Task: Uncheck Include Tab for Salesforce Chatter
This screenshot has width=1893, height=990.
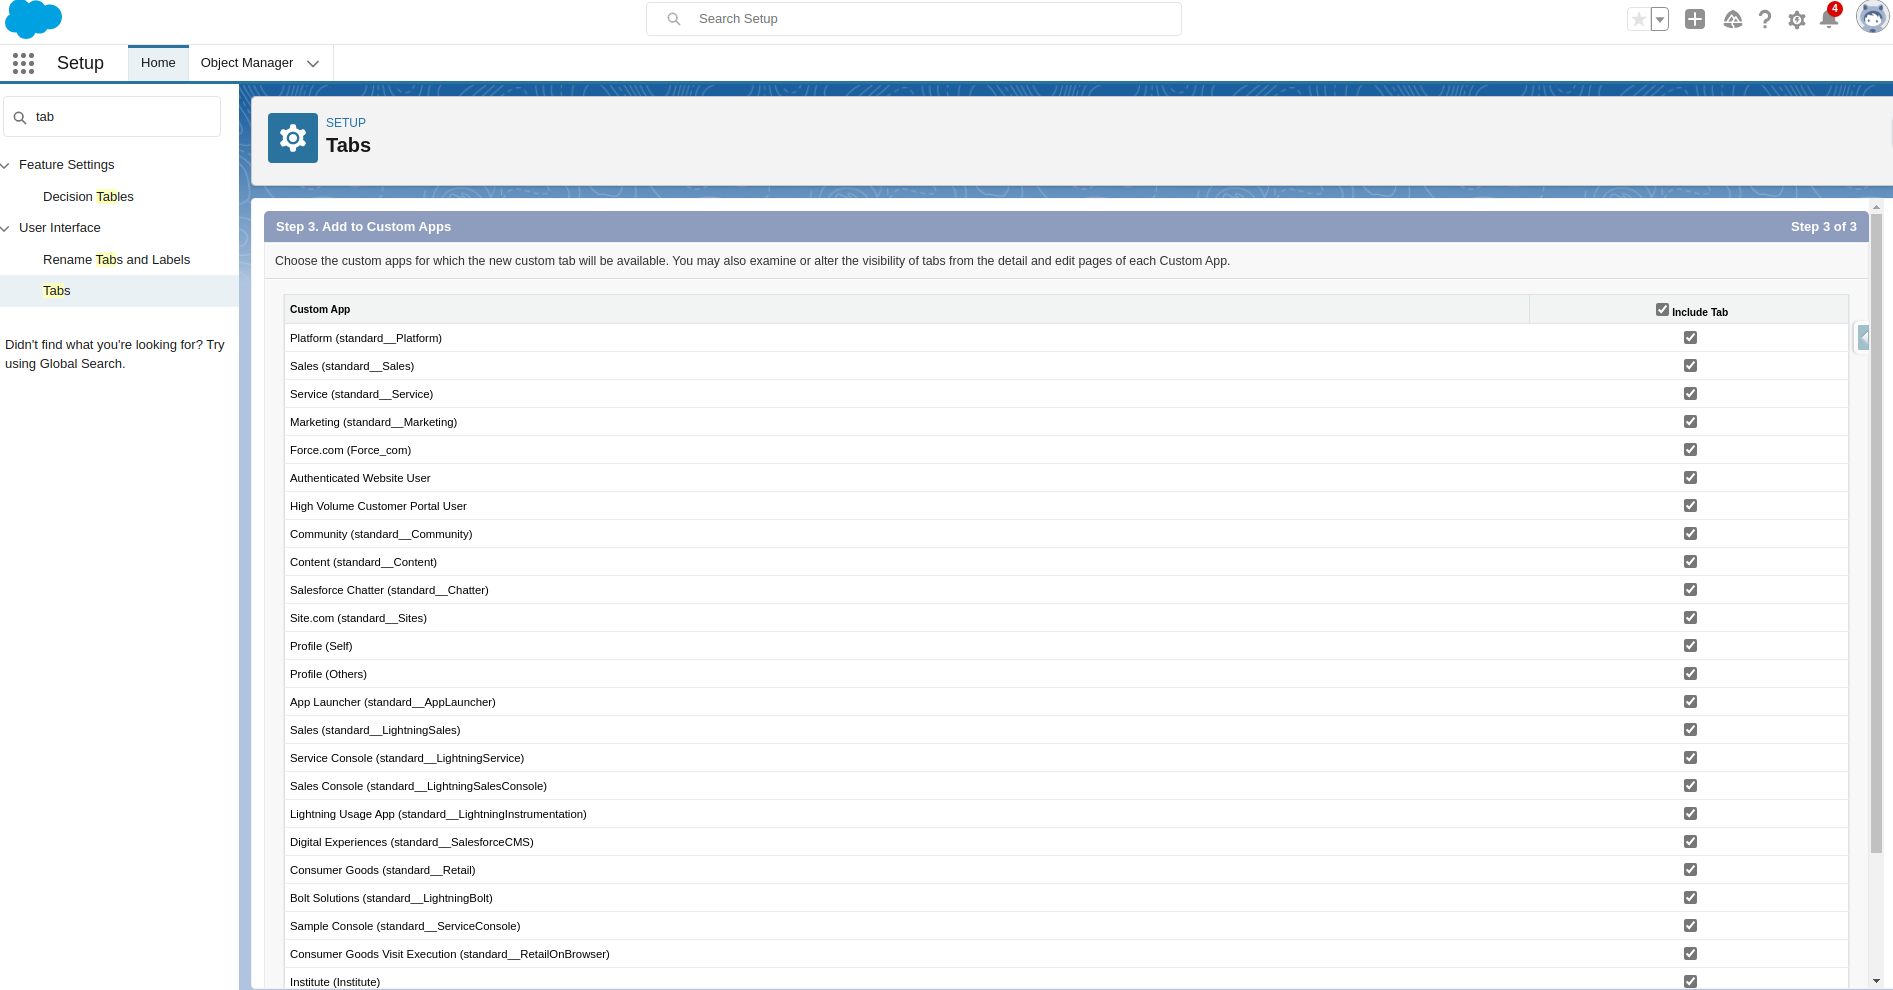Action: [1690, 590]
